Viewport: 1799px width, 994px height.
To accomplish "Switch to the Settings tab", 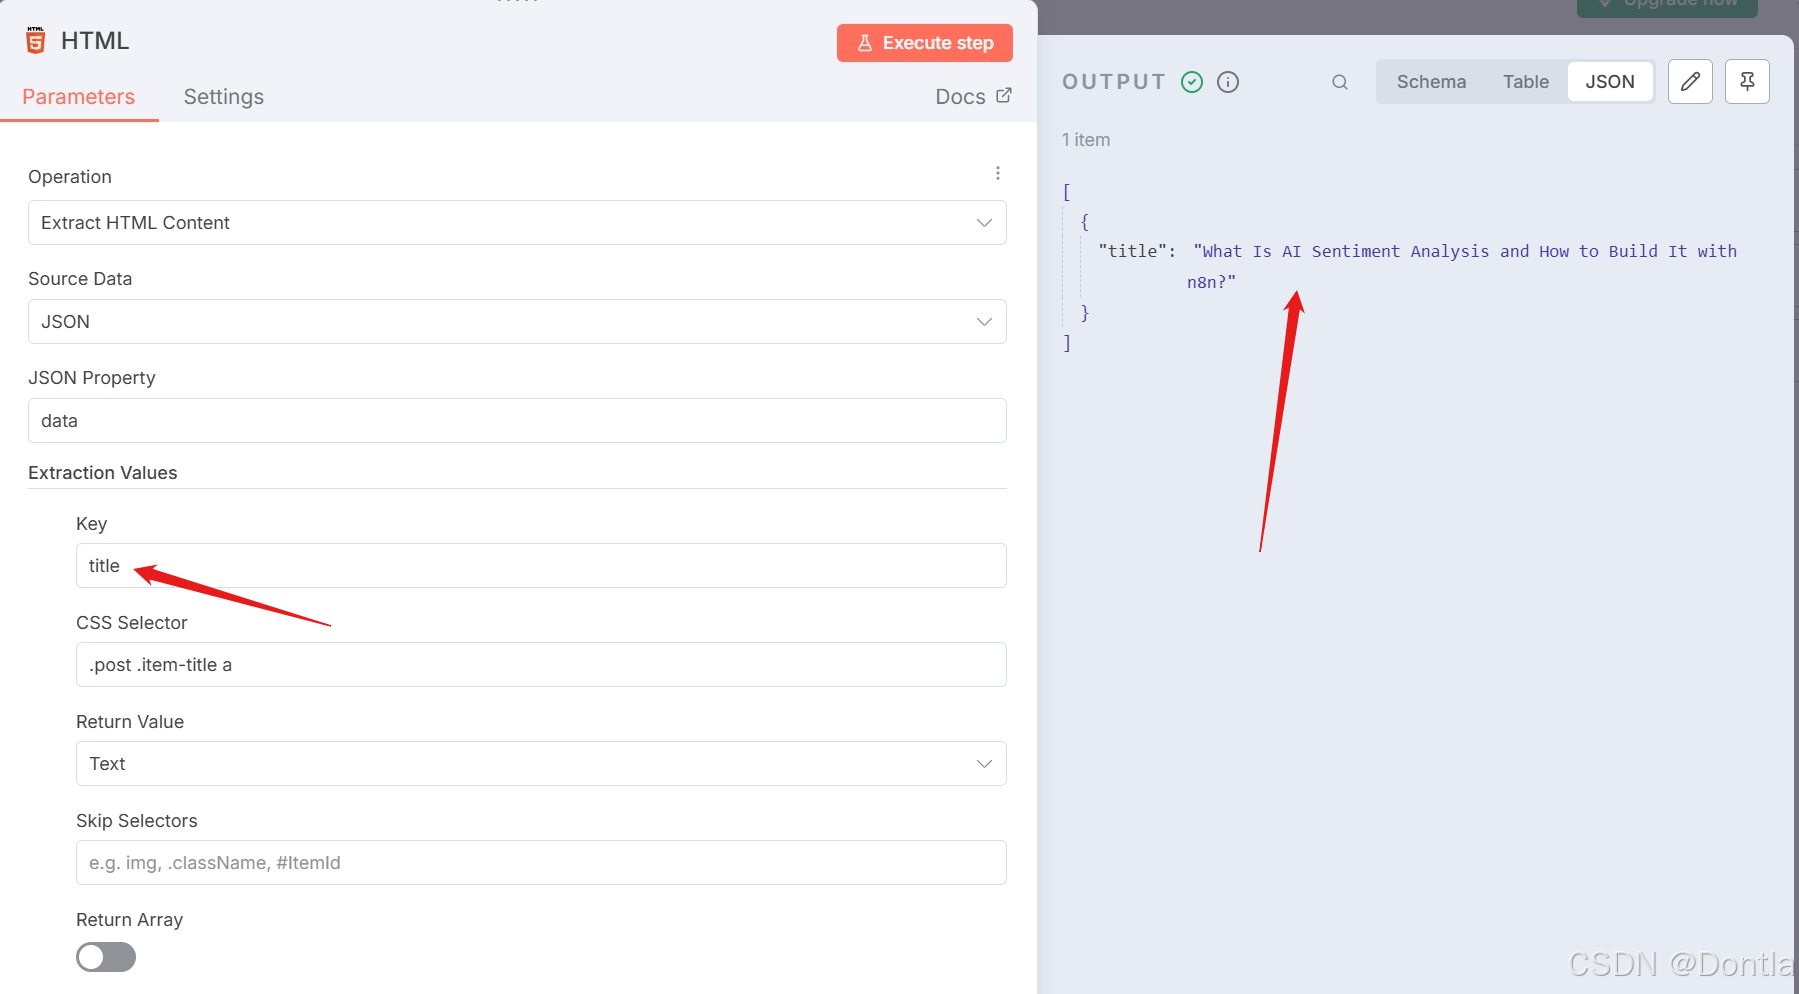I will pos(224,97).
